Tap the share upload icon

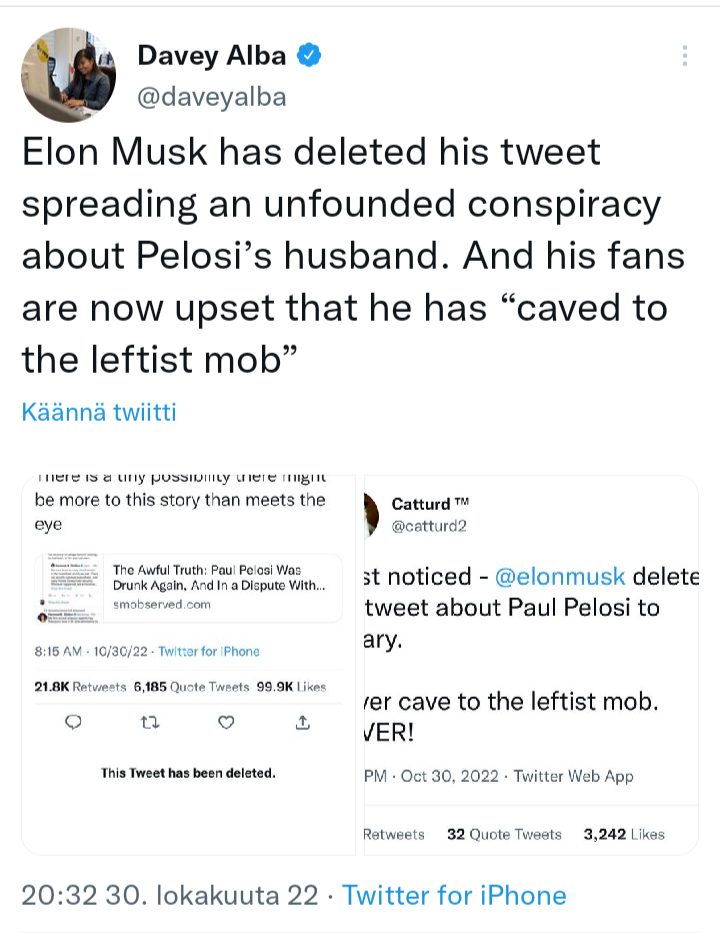tap(303, 723)
